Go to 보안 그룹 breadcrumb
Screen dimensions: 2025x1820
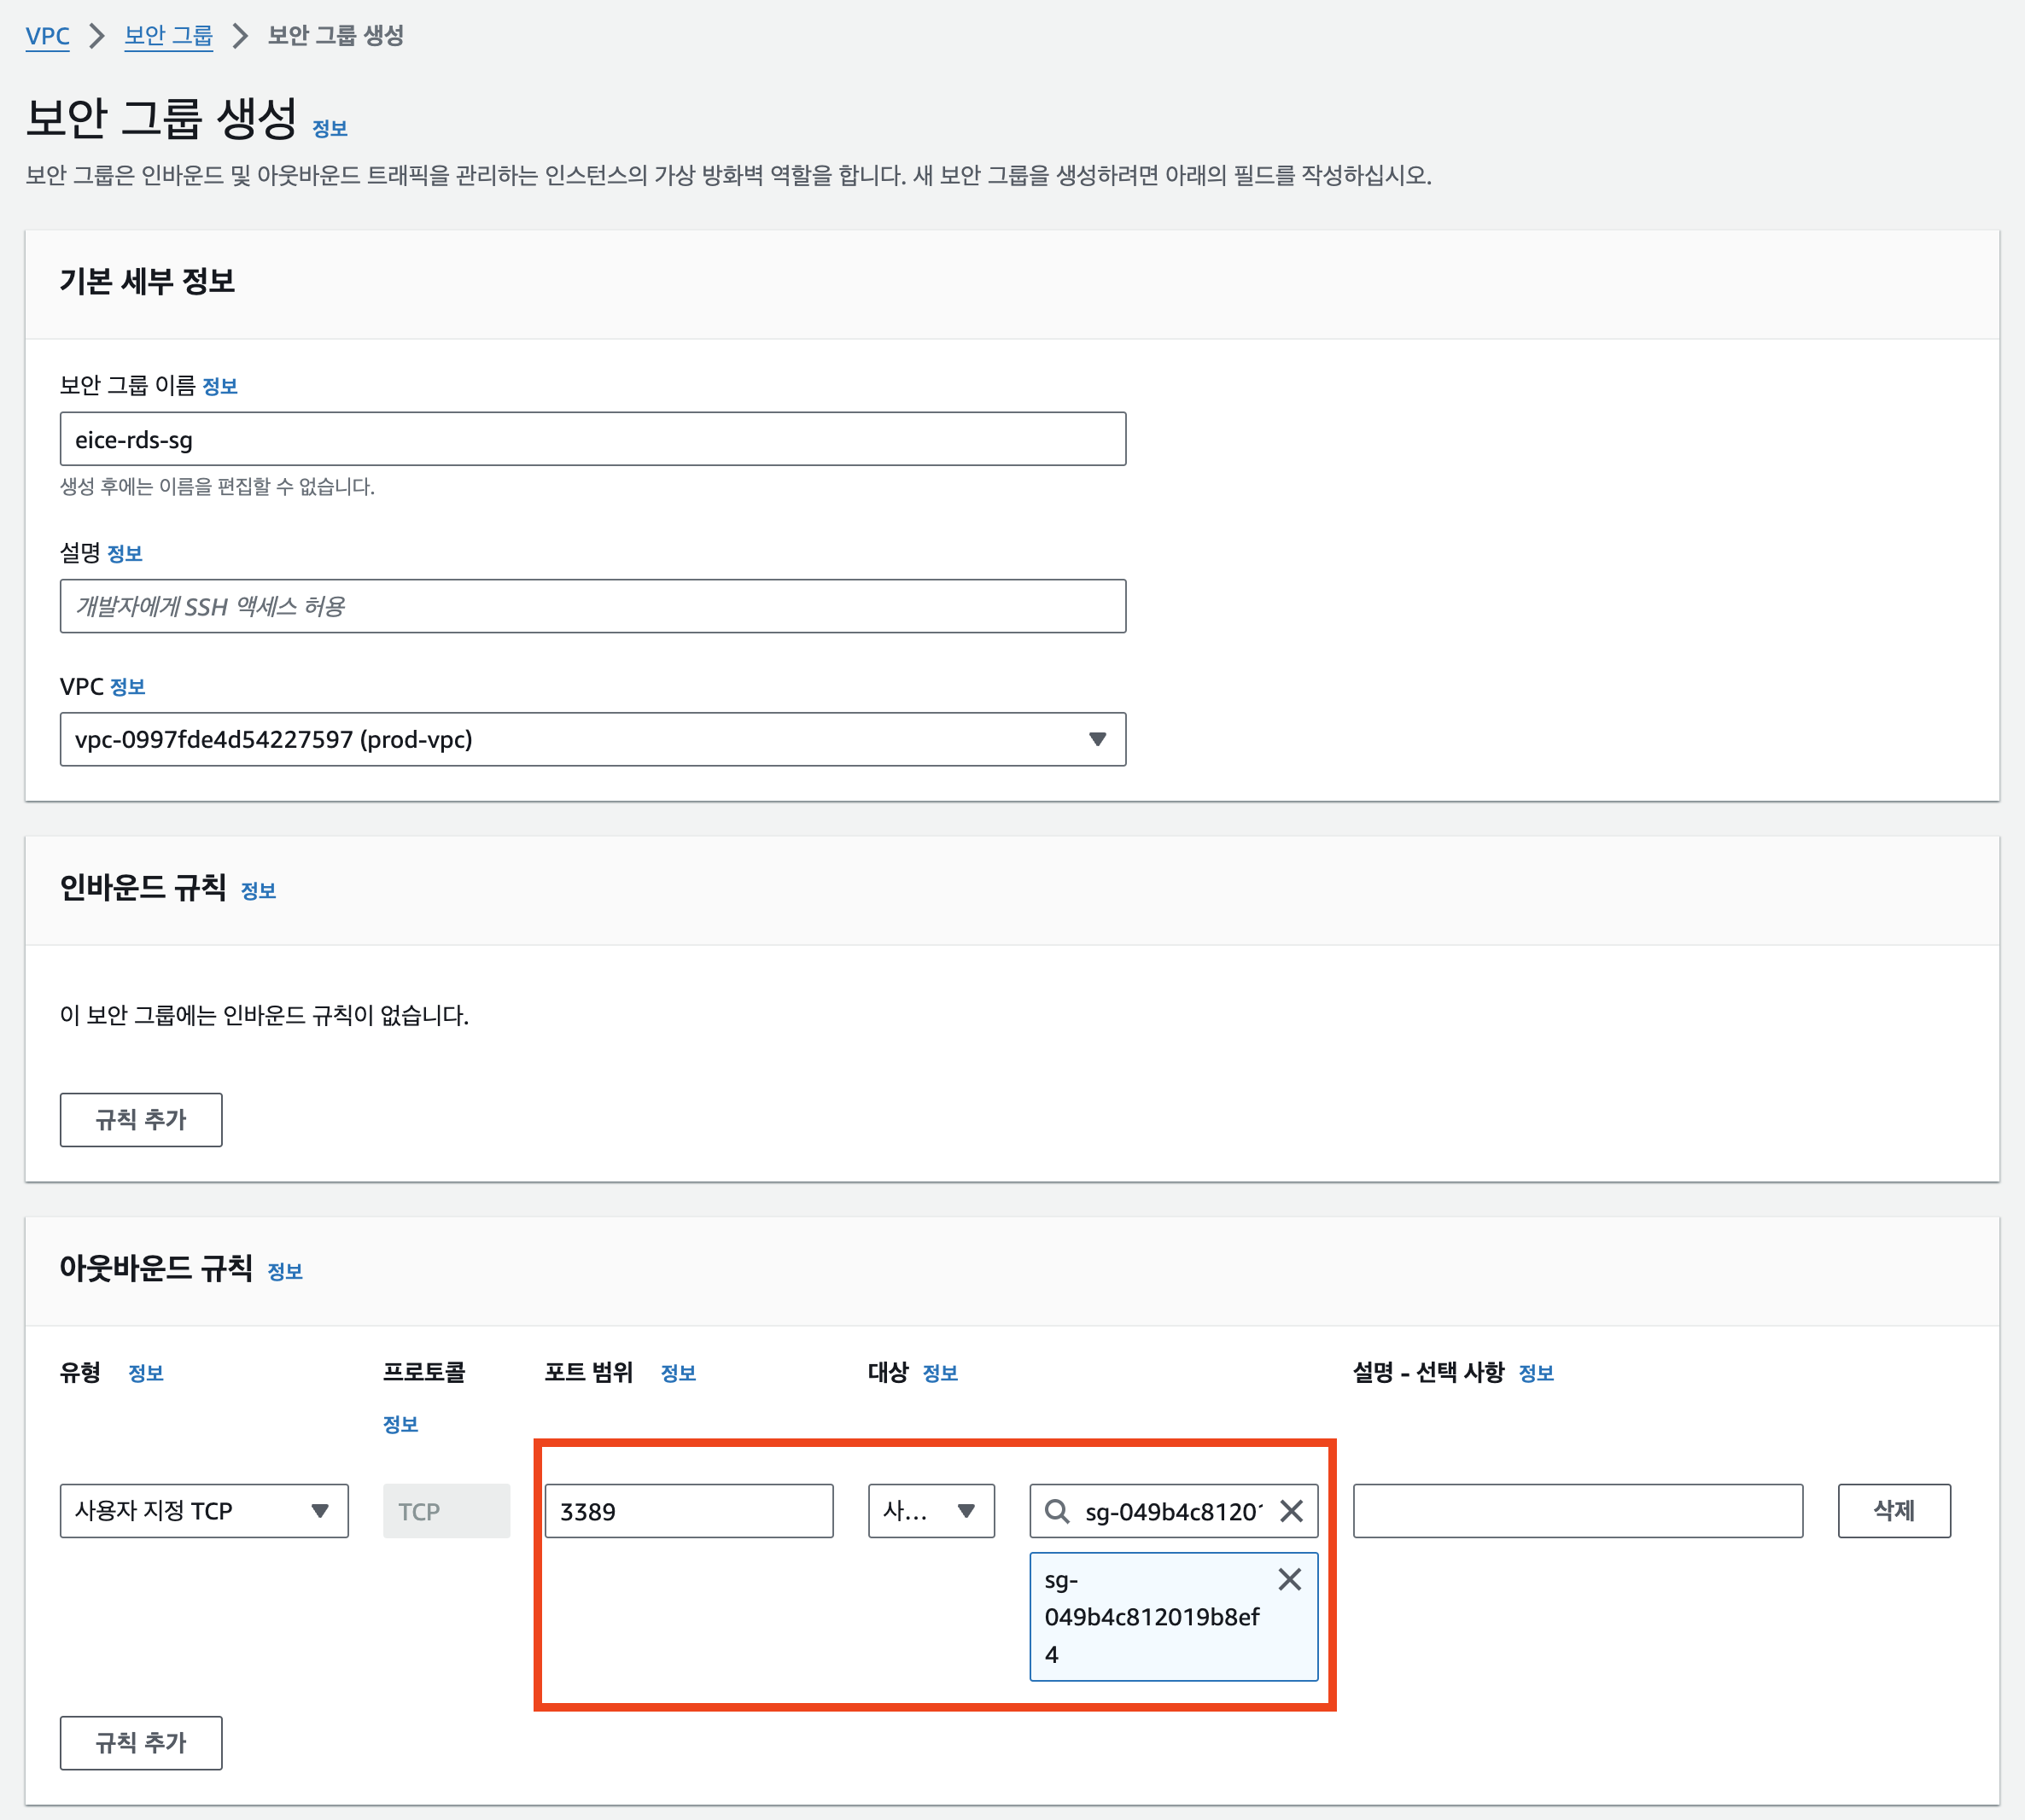pyautogui.click(x=168, y=36)
